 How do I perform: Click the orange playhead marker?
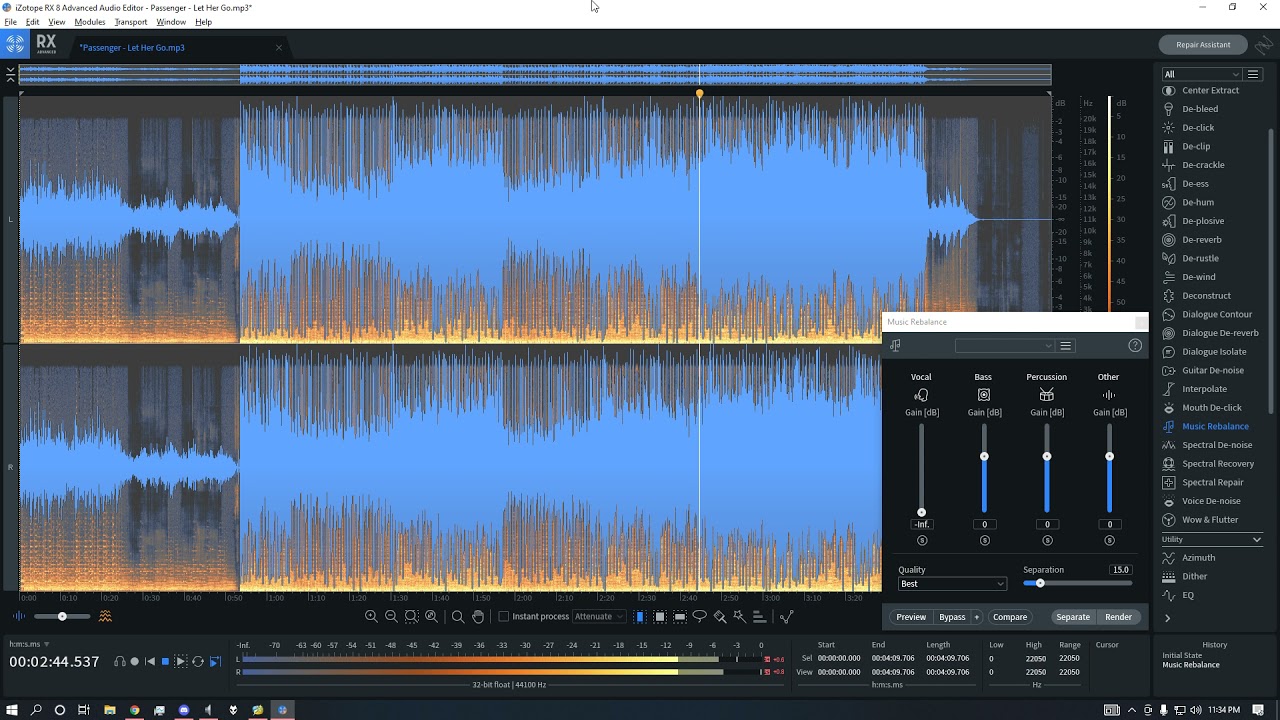click(x=699, y=94)
